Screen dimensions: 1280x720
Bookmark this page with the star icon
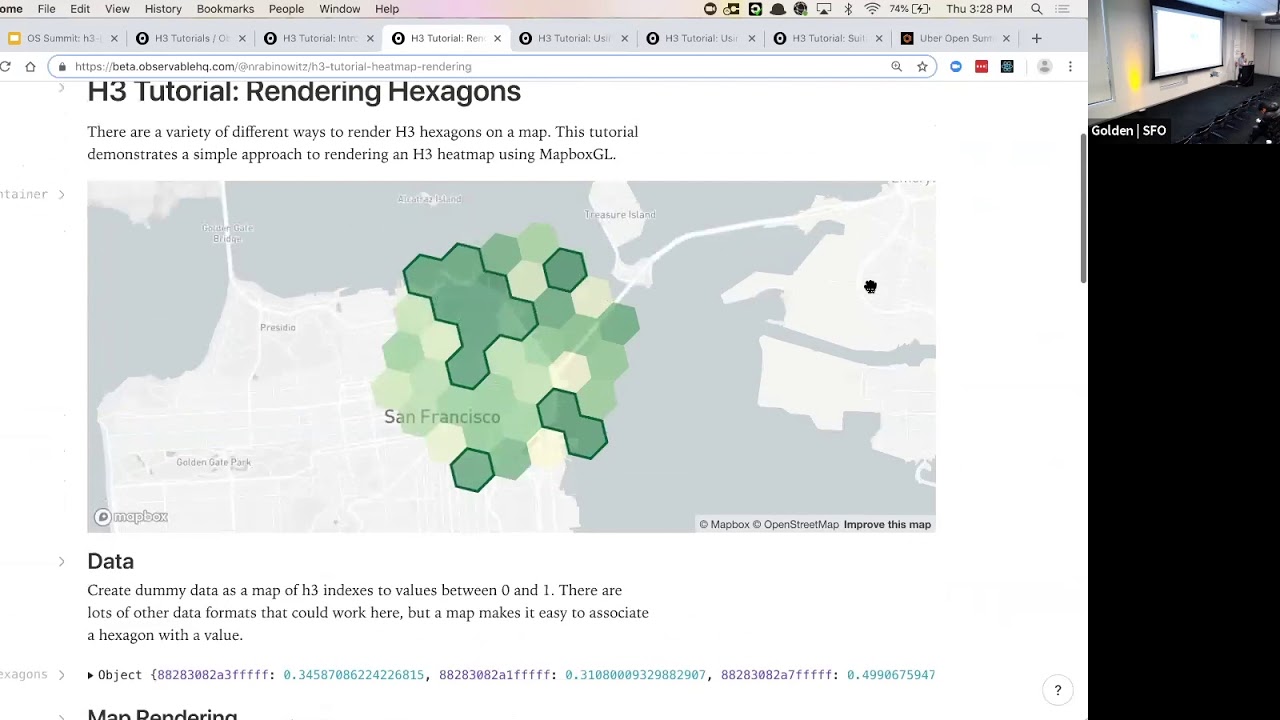pos(922,66)
